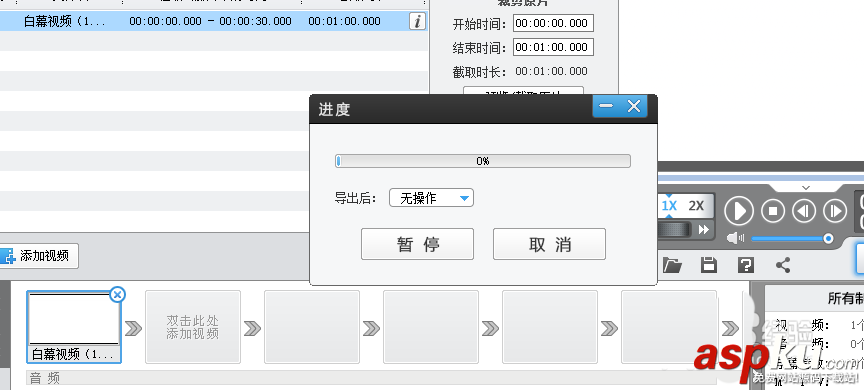The height and width of the screenshot is (390, 864).
Task: Adjust the player volume slider
Action: pyautogui.click(x=792, y=239)
